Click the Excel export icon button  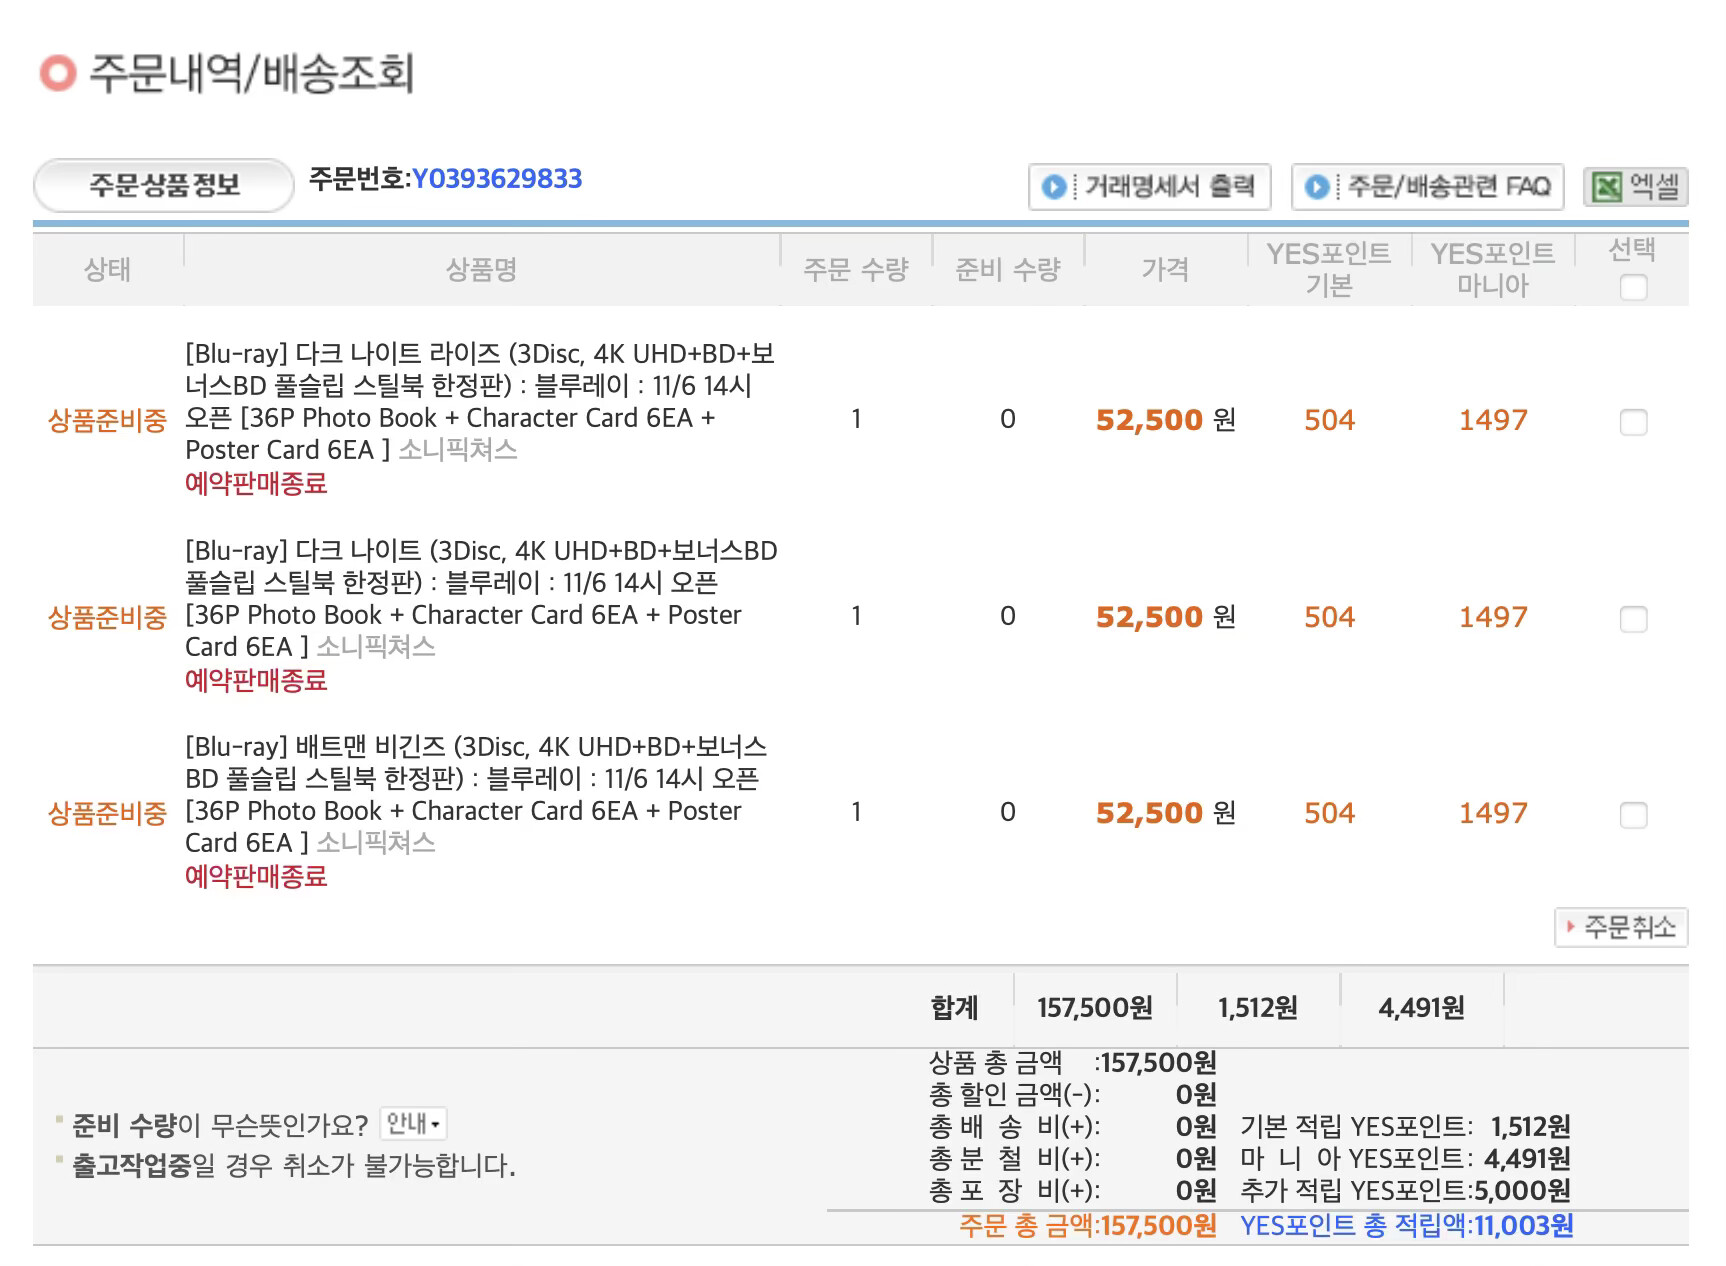[x=1634, y=187]
